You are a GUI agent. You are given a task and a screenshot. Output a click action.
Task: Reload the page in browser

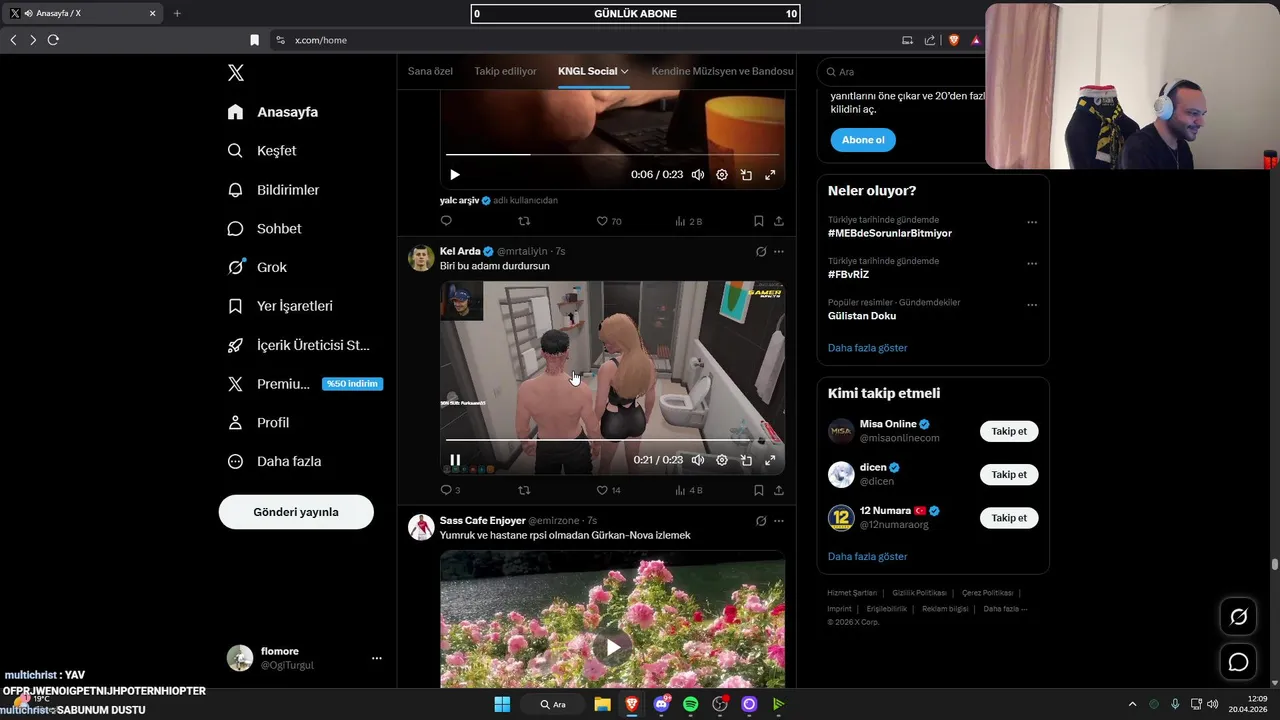pos(53,40)
